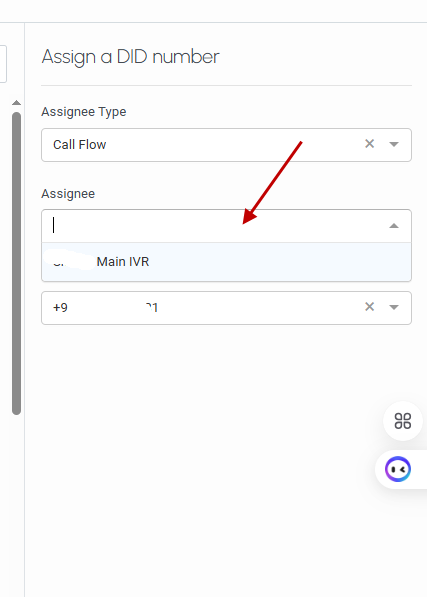Viewport: 427px width, 597px height.
Task: Click the scrollbar up arrow
Action: coord(16,102)
